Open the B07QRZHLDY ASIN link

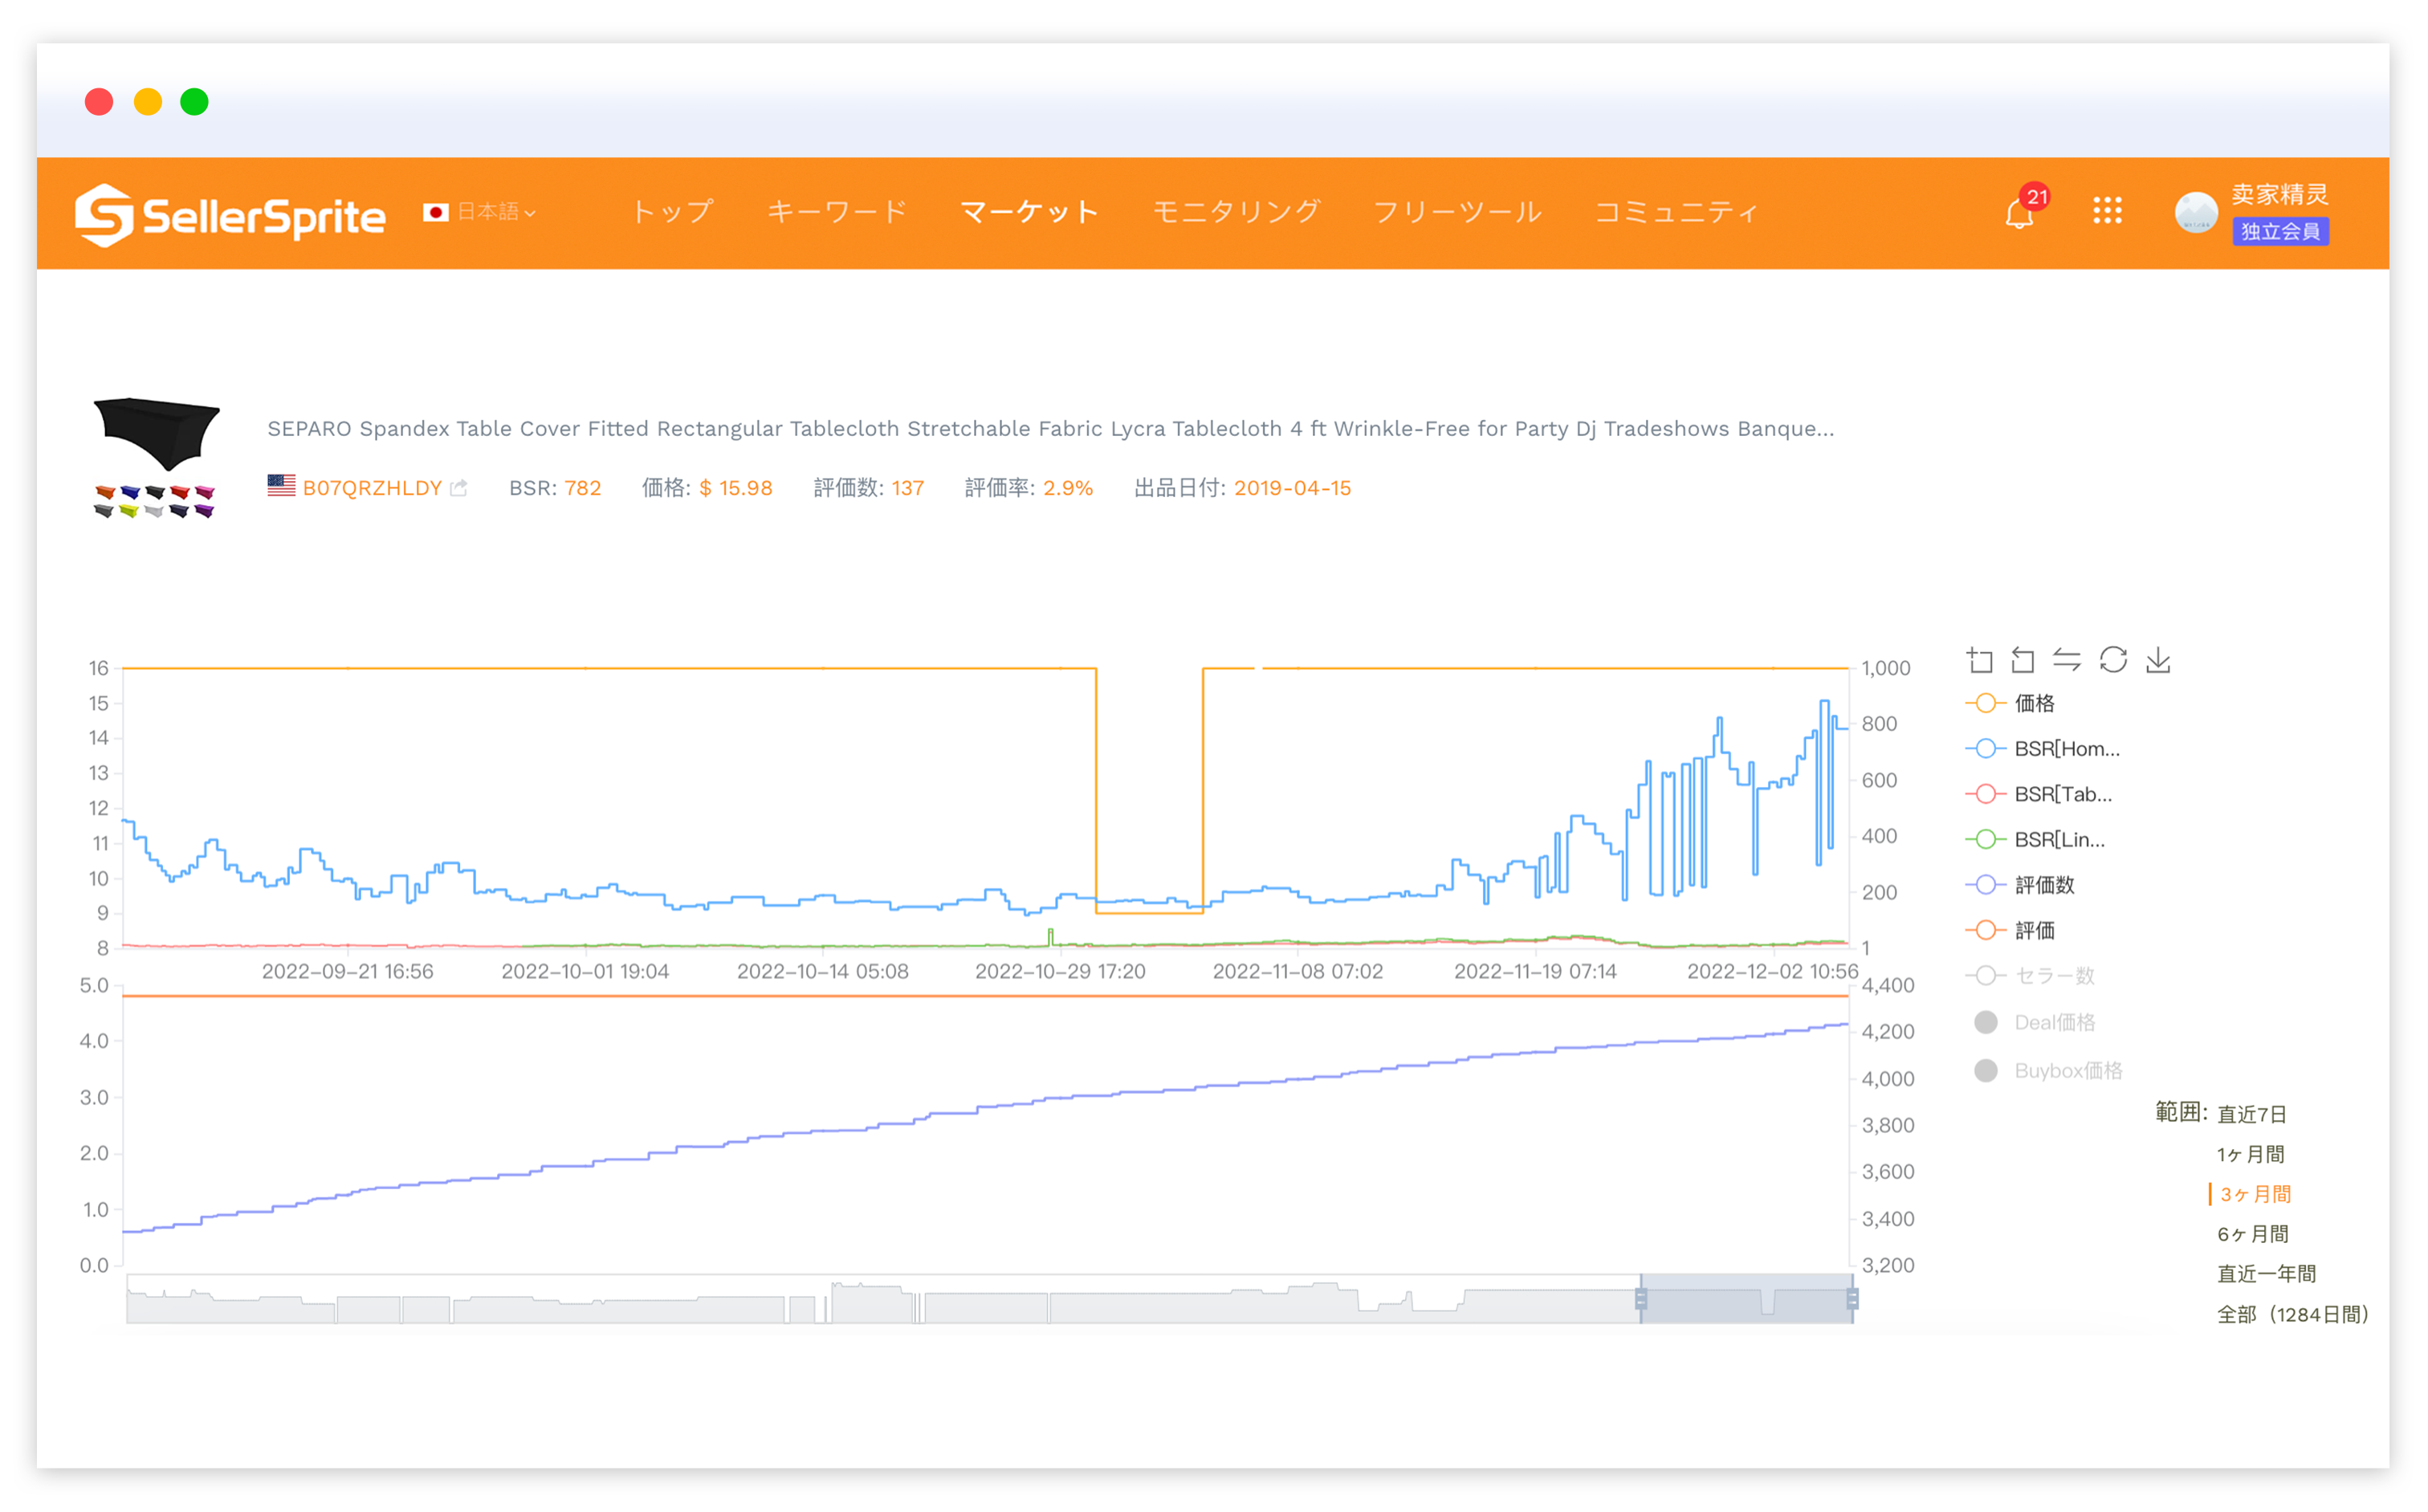(x=372, y=488)
